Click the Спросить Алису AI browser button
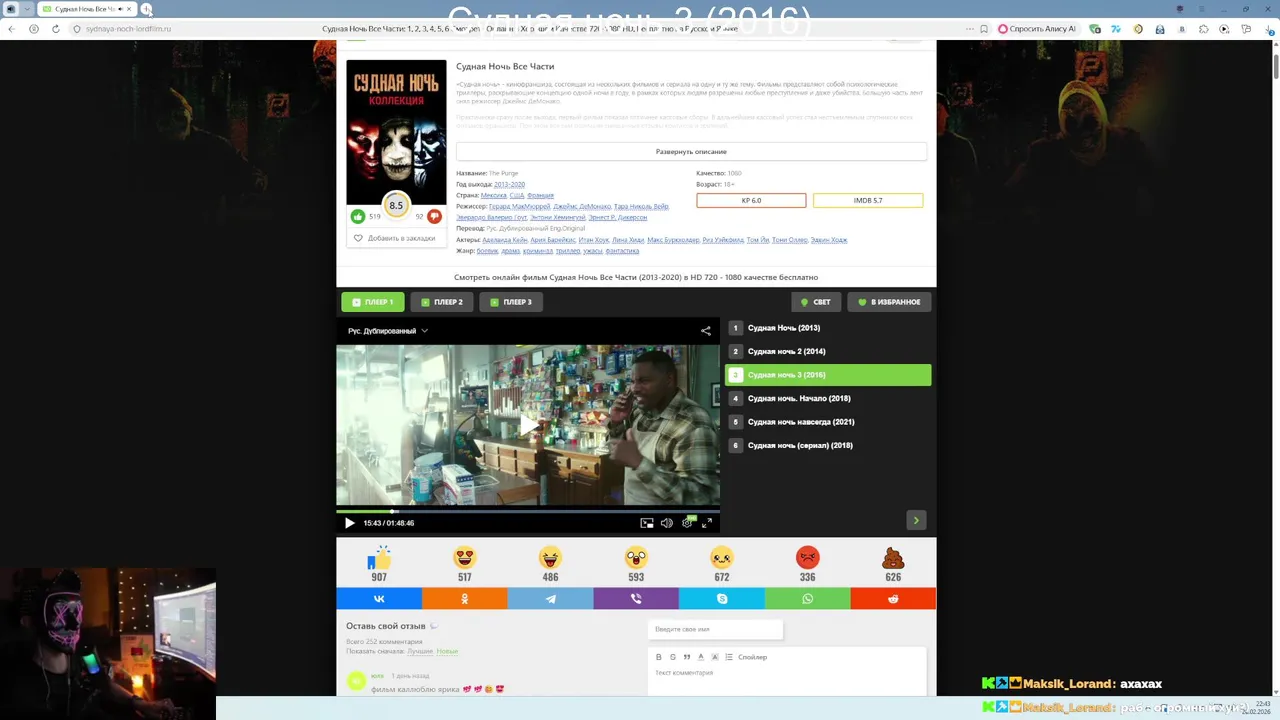Screen dimensions: 1280x720 coord(1035,29)
